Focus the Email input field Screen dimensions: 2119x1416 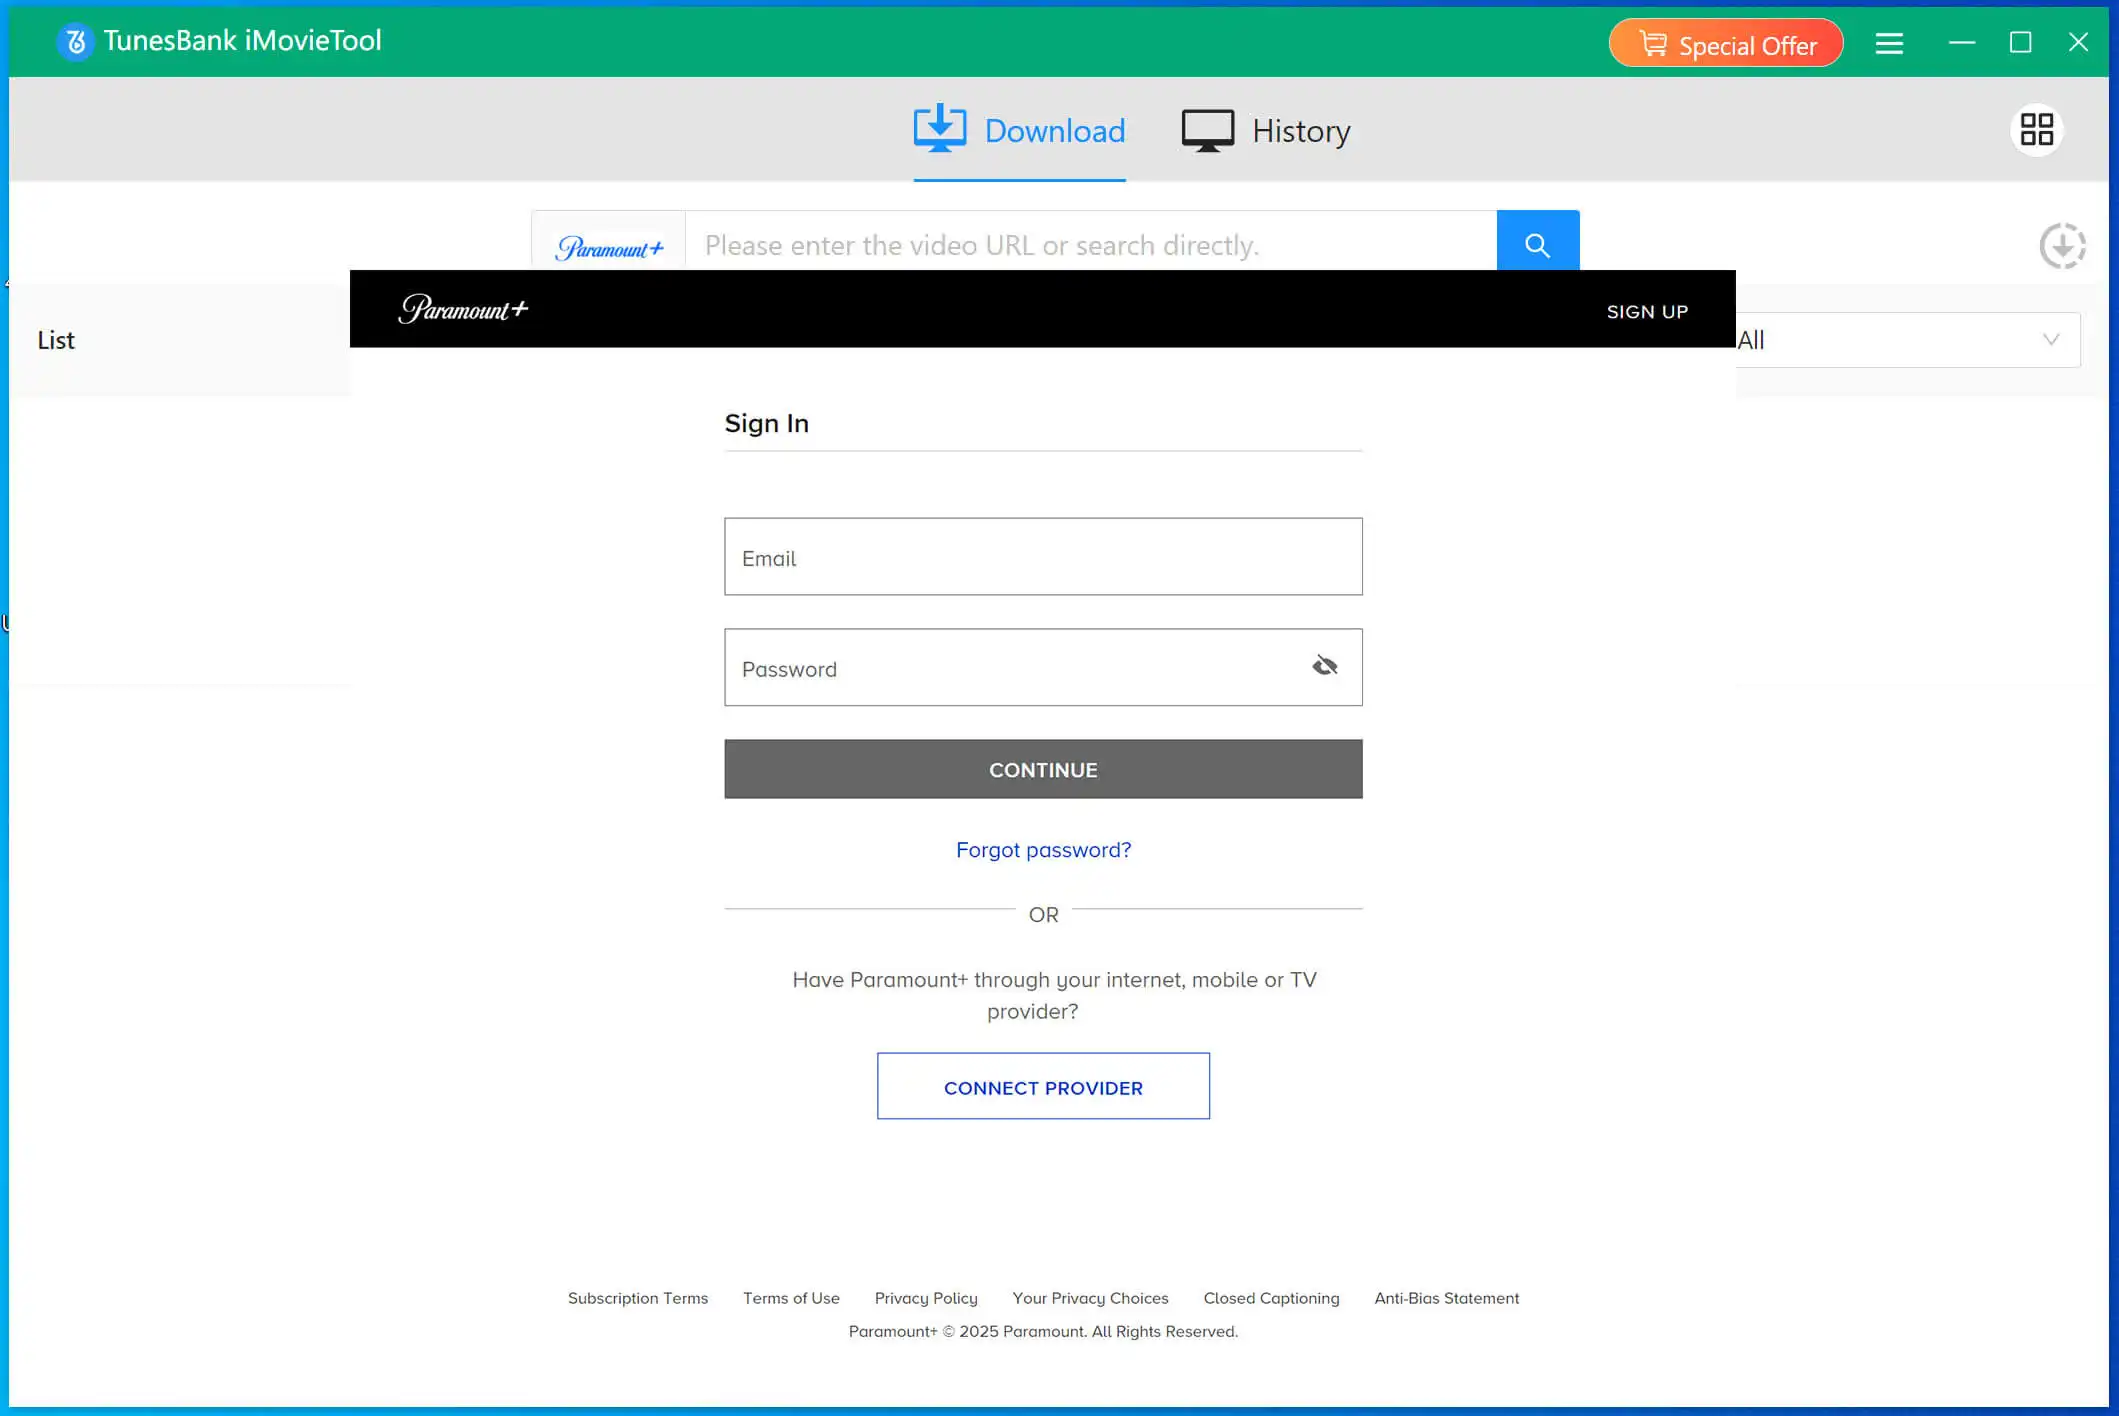pyautogui.click(x=1043, y=557)
